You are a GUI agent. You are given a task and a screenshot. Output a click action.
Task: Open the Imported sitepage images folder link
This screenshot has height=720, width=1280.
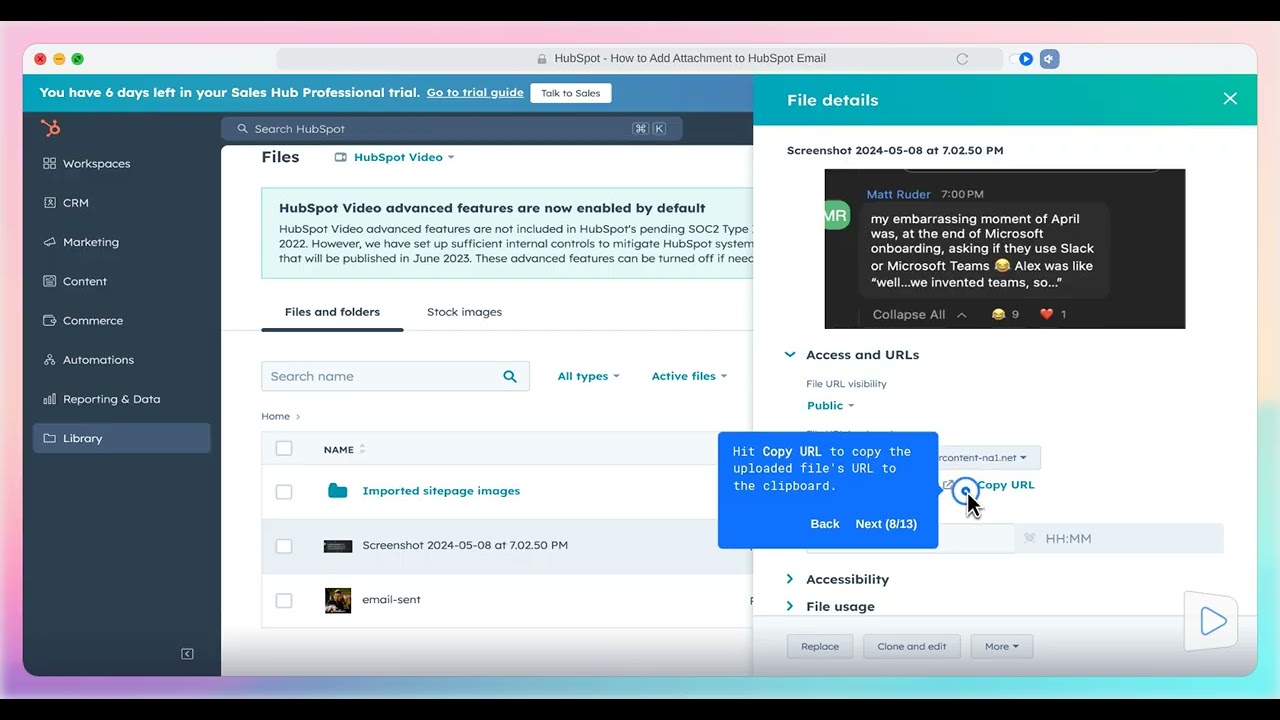(x=441, y=491)
